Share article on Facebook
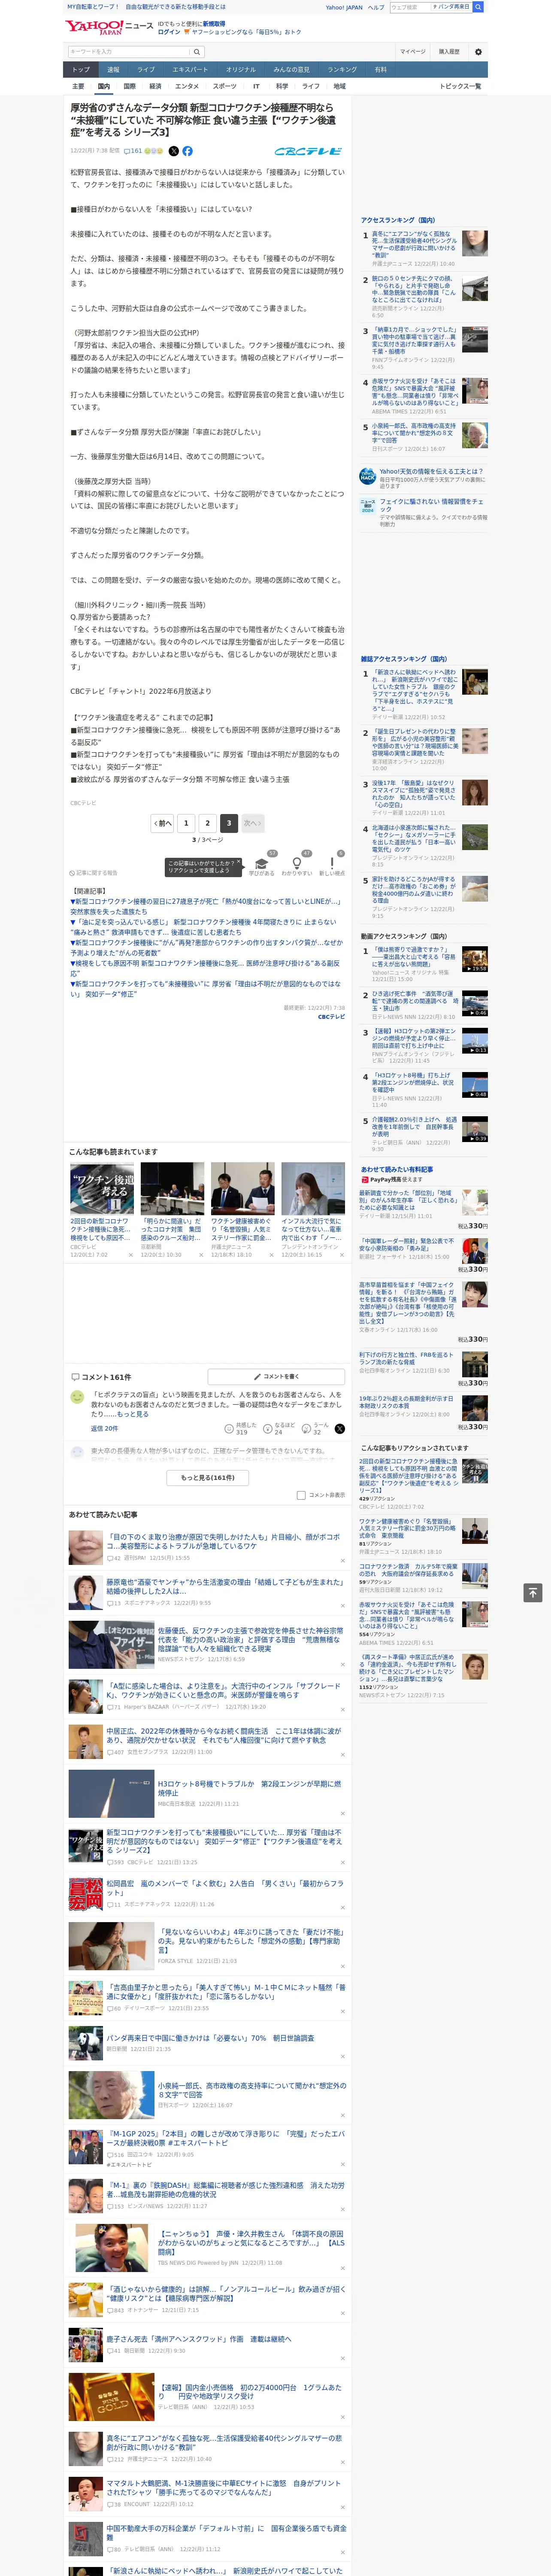551x2576 pixels. point(187,151)
